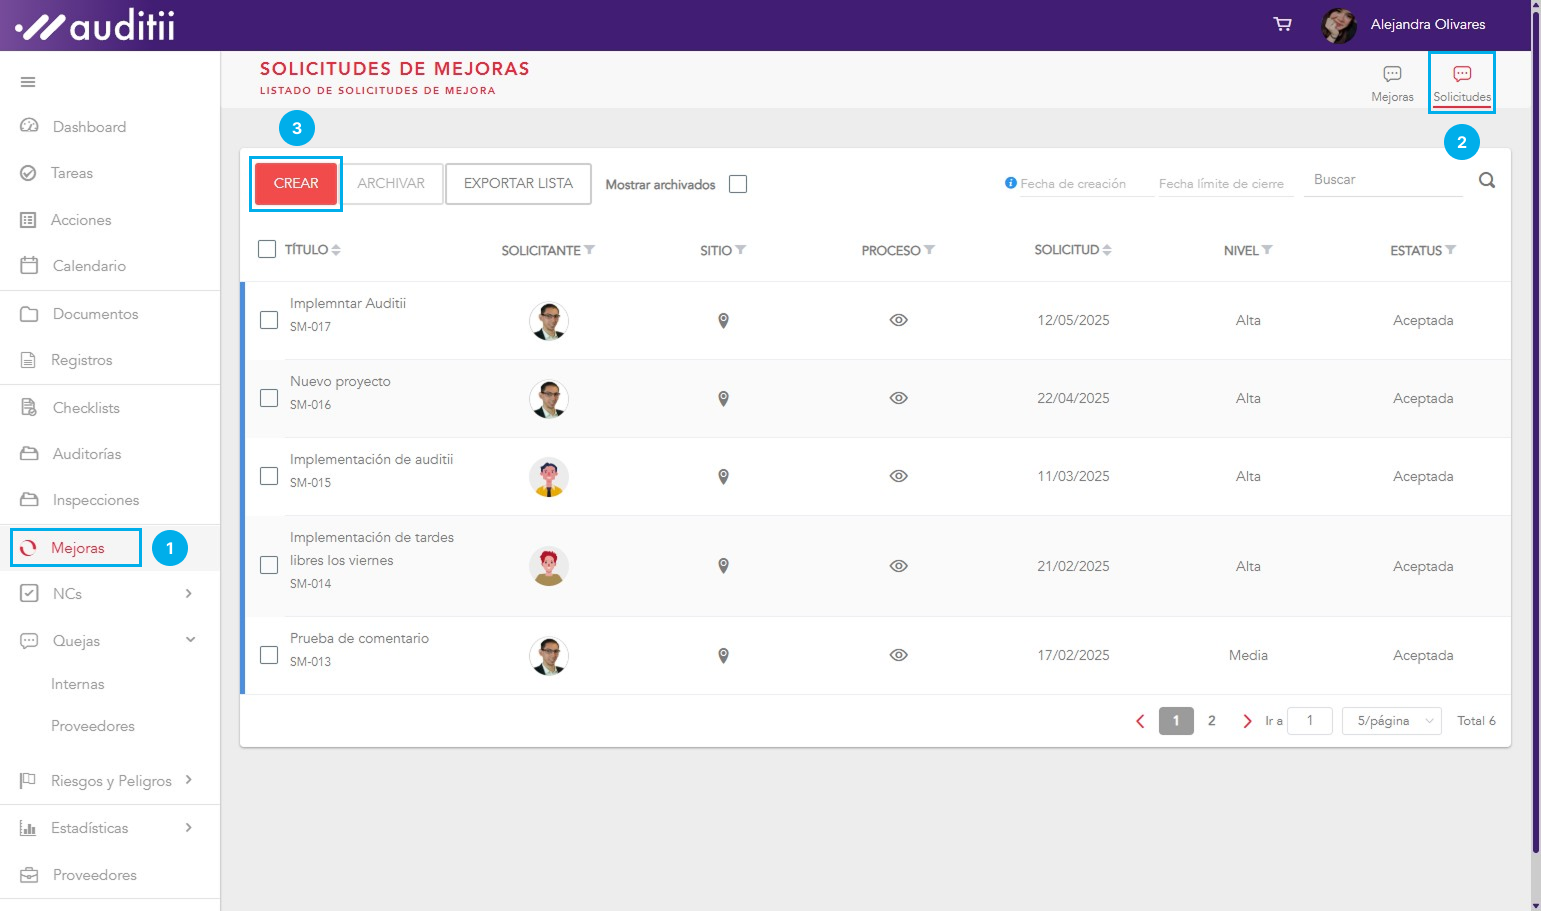Viewport: 1541px width, 911px height.
Task: Click the Dashboard gauge icon
Action: [x=29, y=126]
